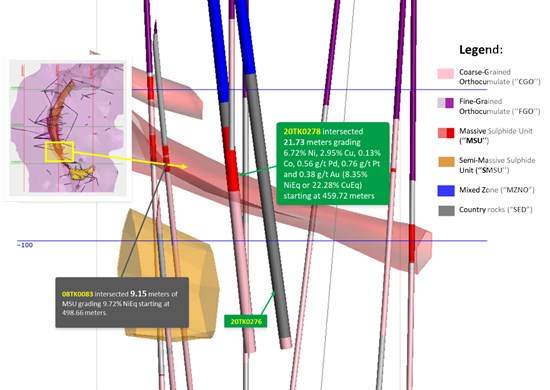Click the Country rocks (SED) legend text

point(496,210)
